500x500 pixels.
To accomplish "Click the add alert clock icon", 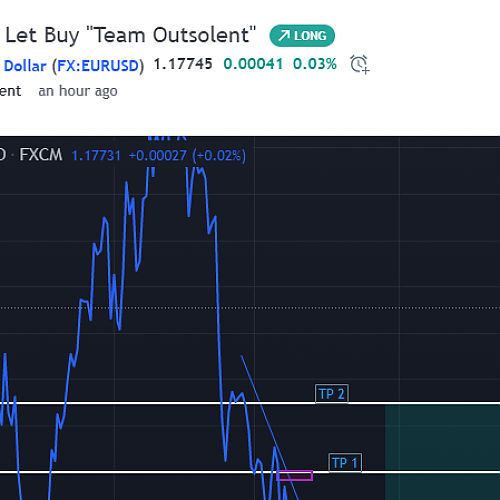I will point(359,64).
